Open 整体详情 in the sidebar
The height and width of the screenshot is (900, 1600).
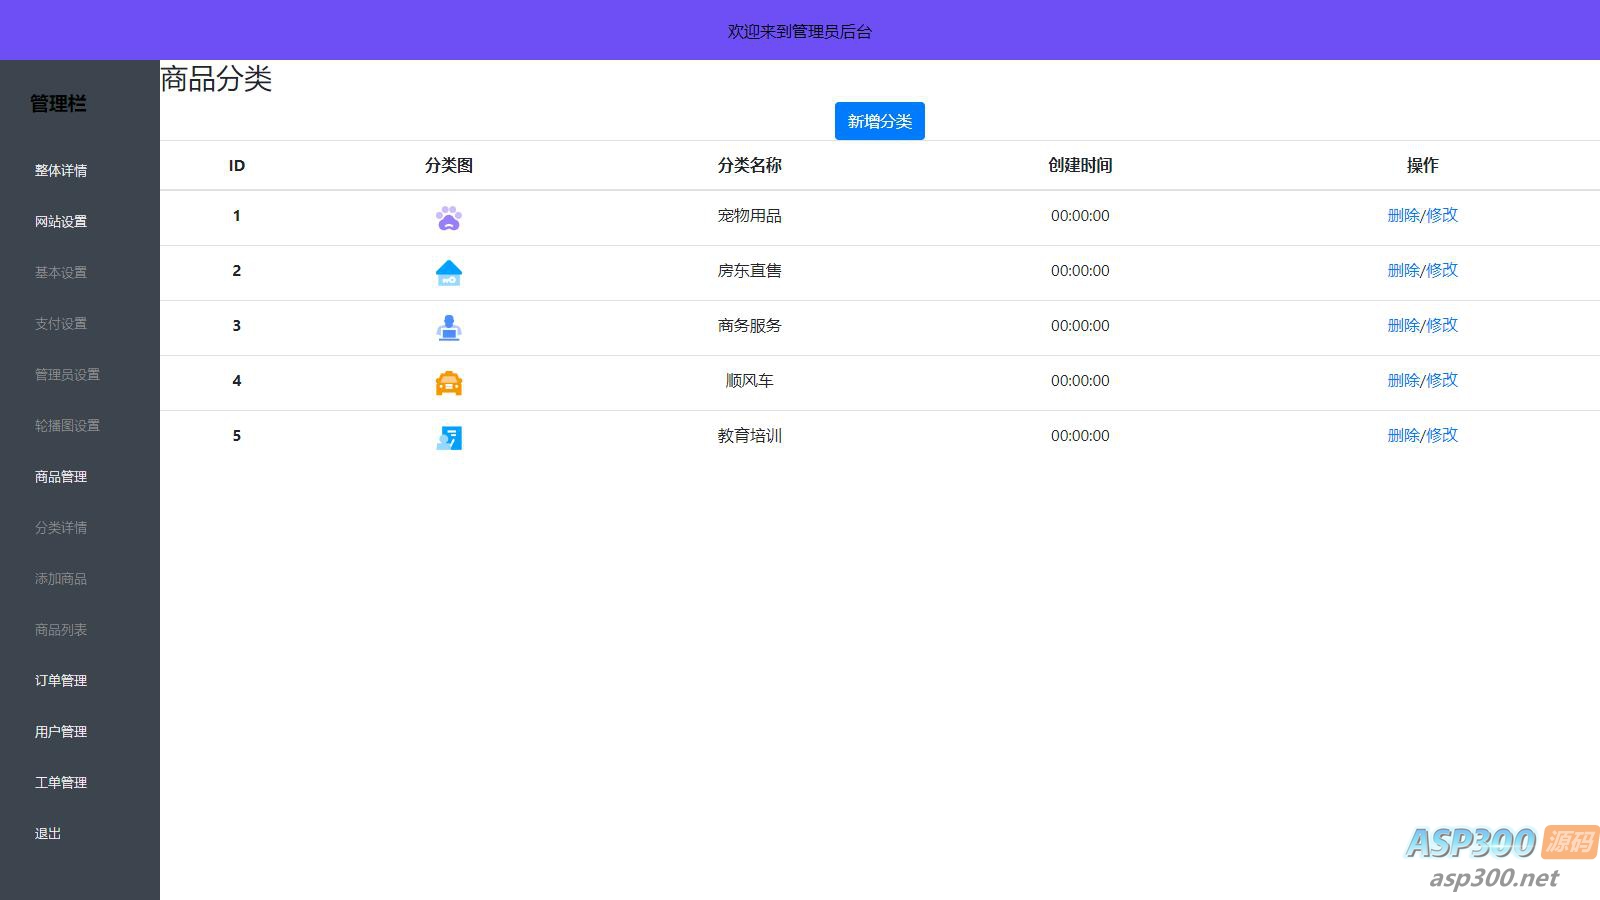tap(61, 170)
